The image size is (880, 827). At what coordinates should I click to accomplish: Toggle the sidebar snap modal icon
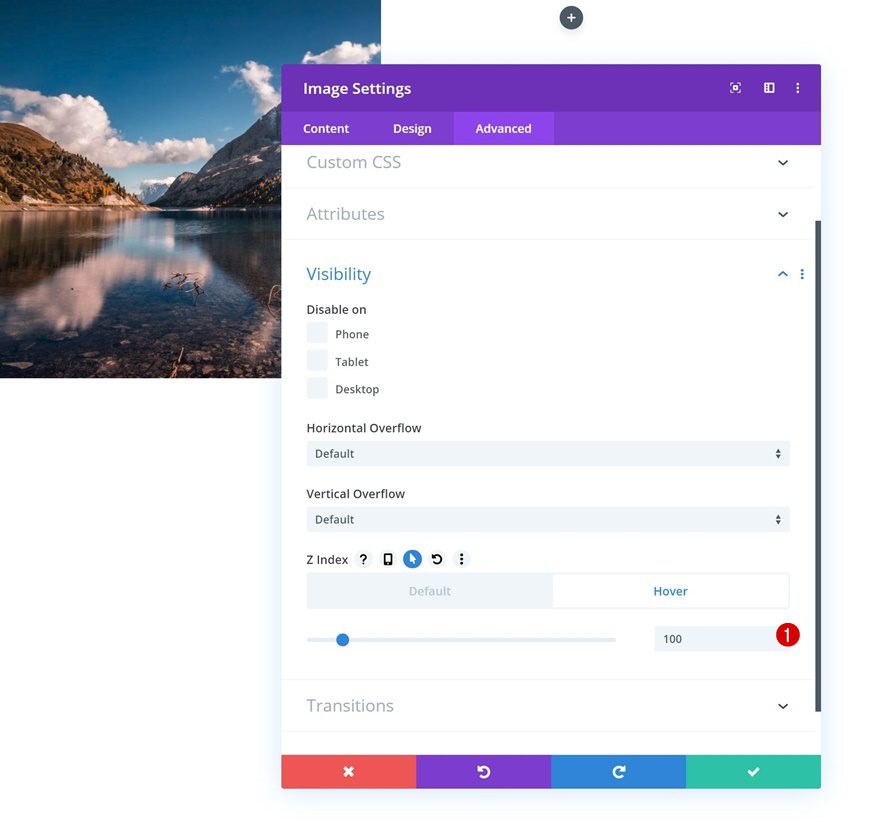pyautogui.click(x=769, y=88)
